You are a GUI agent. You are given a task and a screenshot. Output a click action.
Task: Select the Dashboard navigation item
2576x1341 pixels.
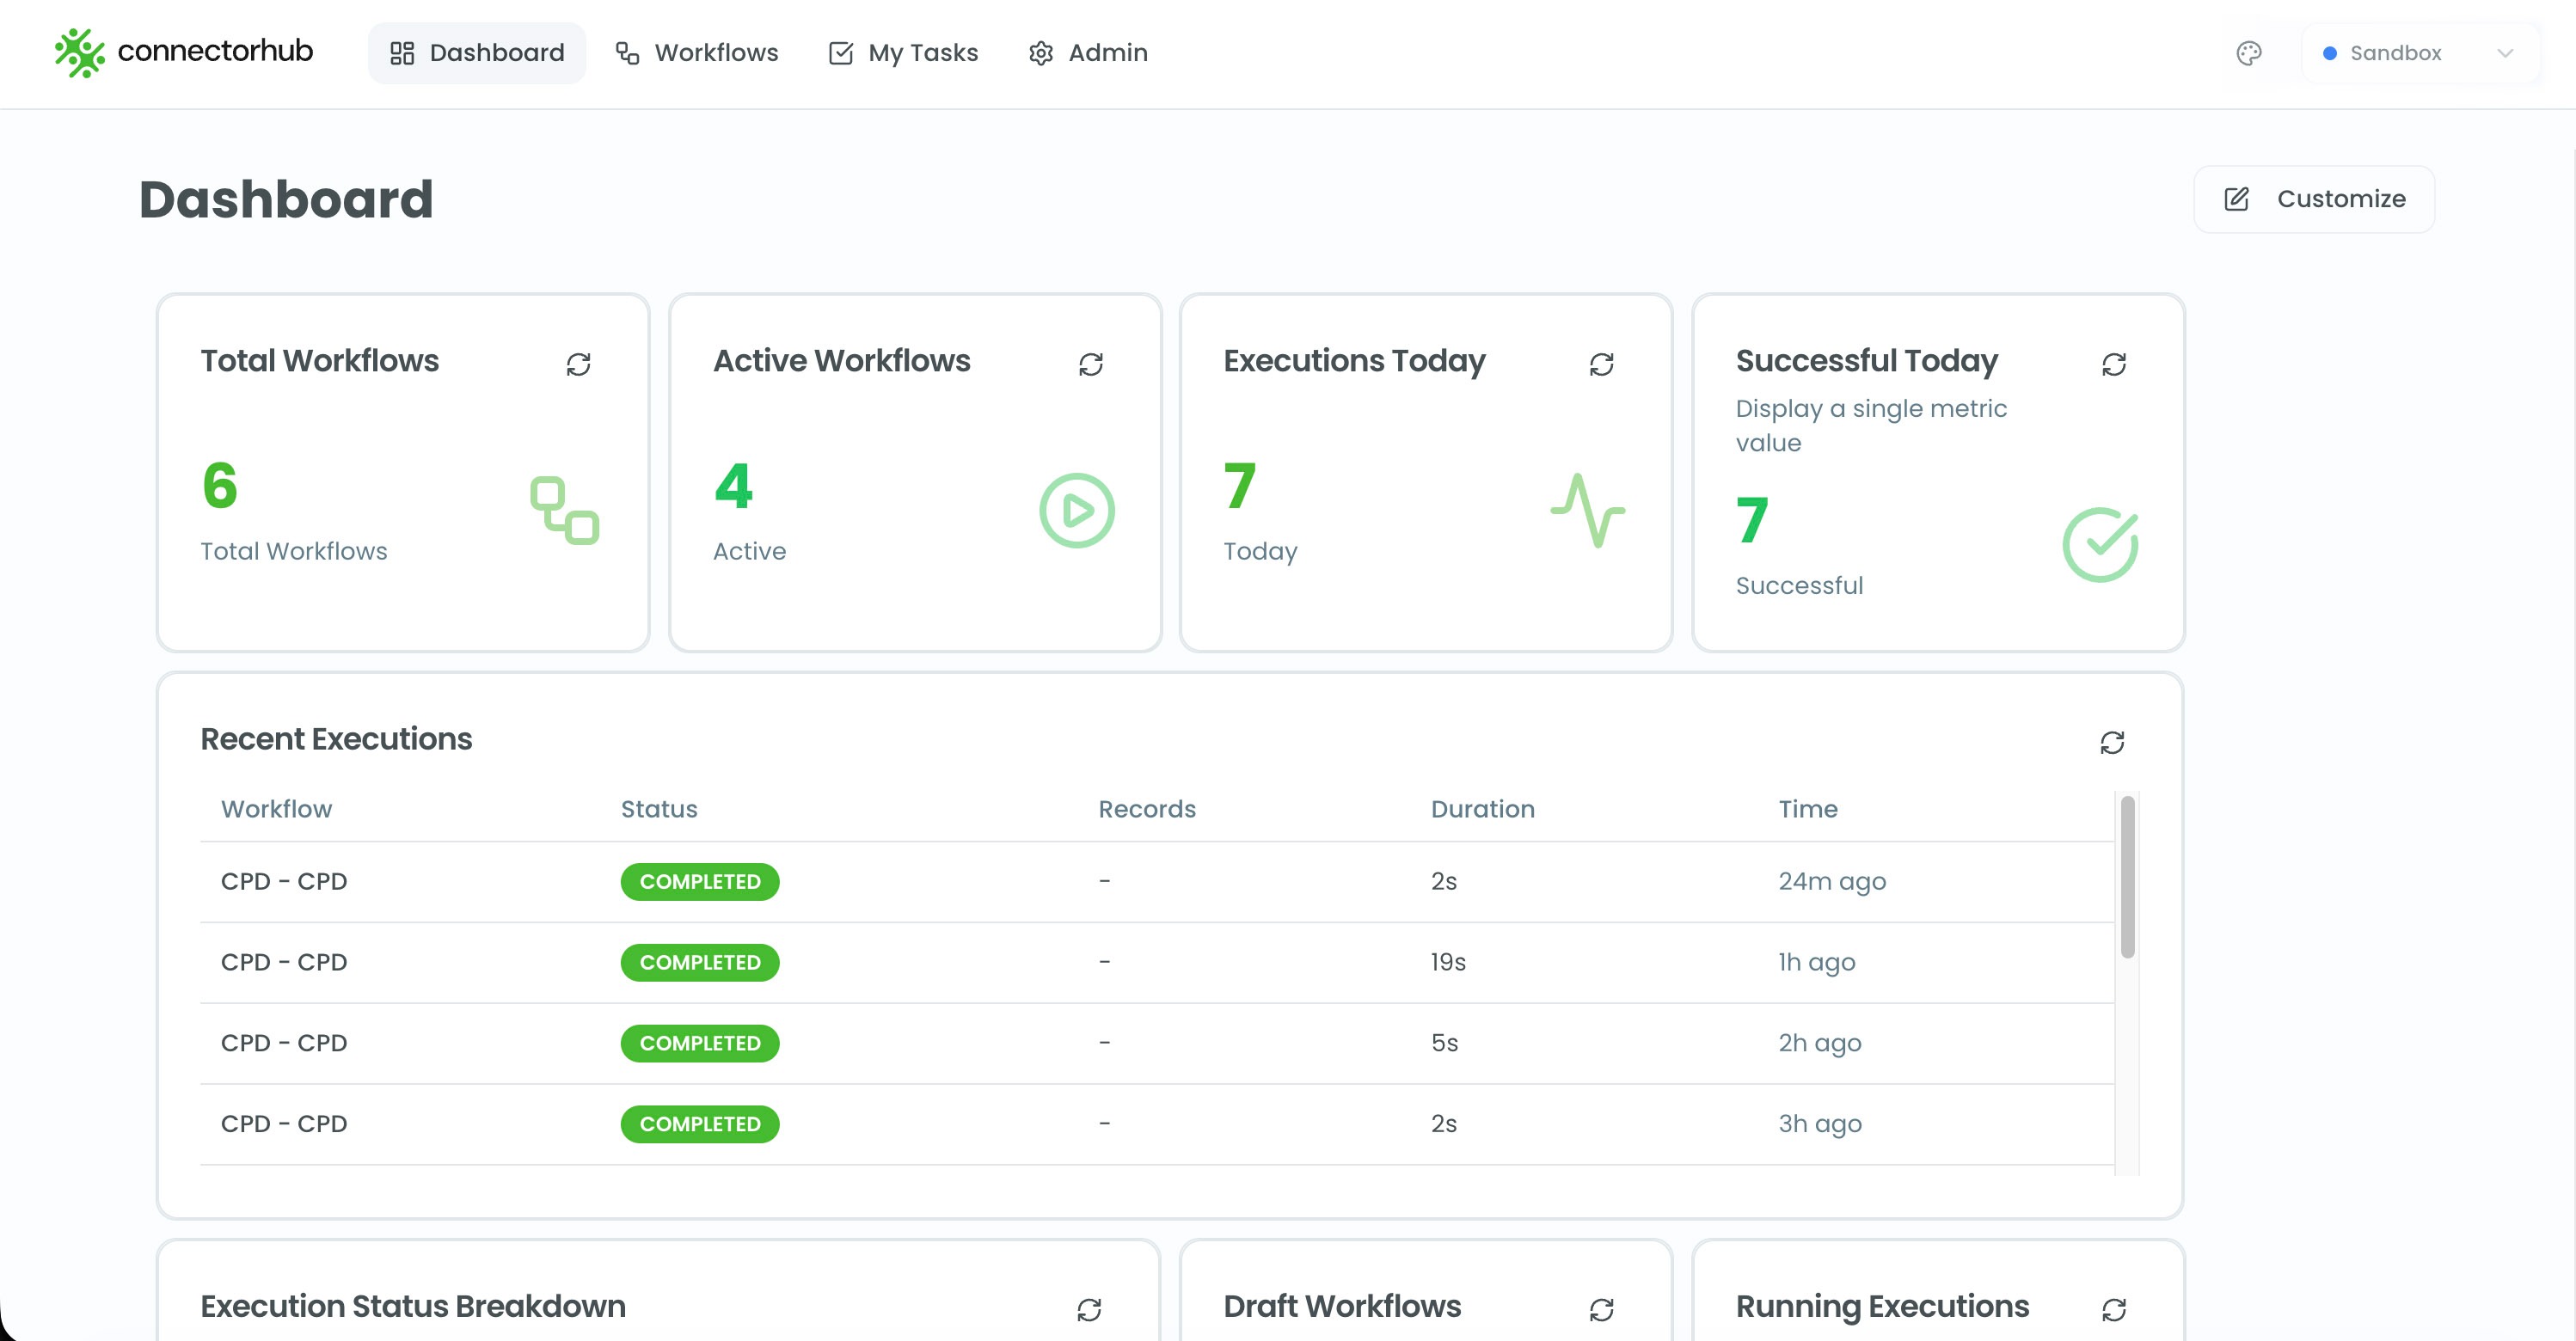477,52
